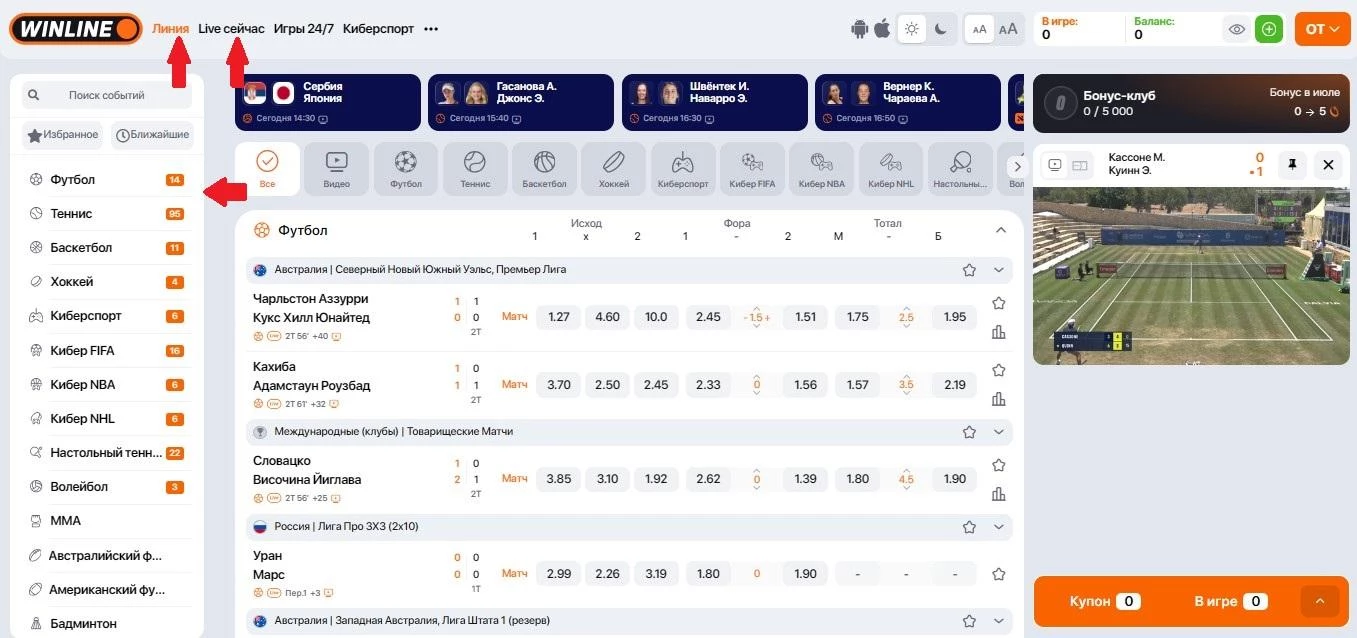This screenshot has width=1357, height=638.
Task: Focus the Поиск событий search field
Action: pos(107,95)
